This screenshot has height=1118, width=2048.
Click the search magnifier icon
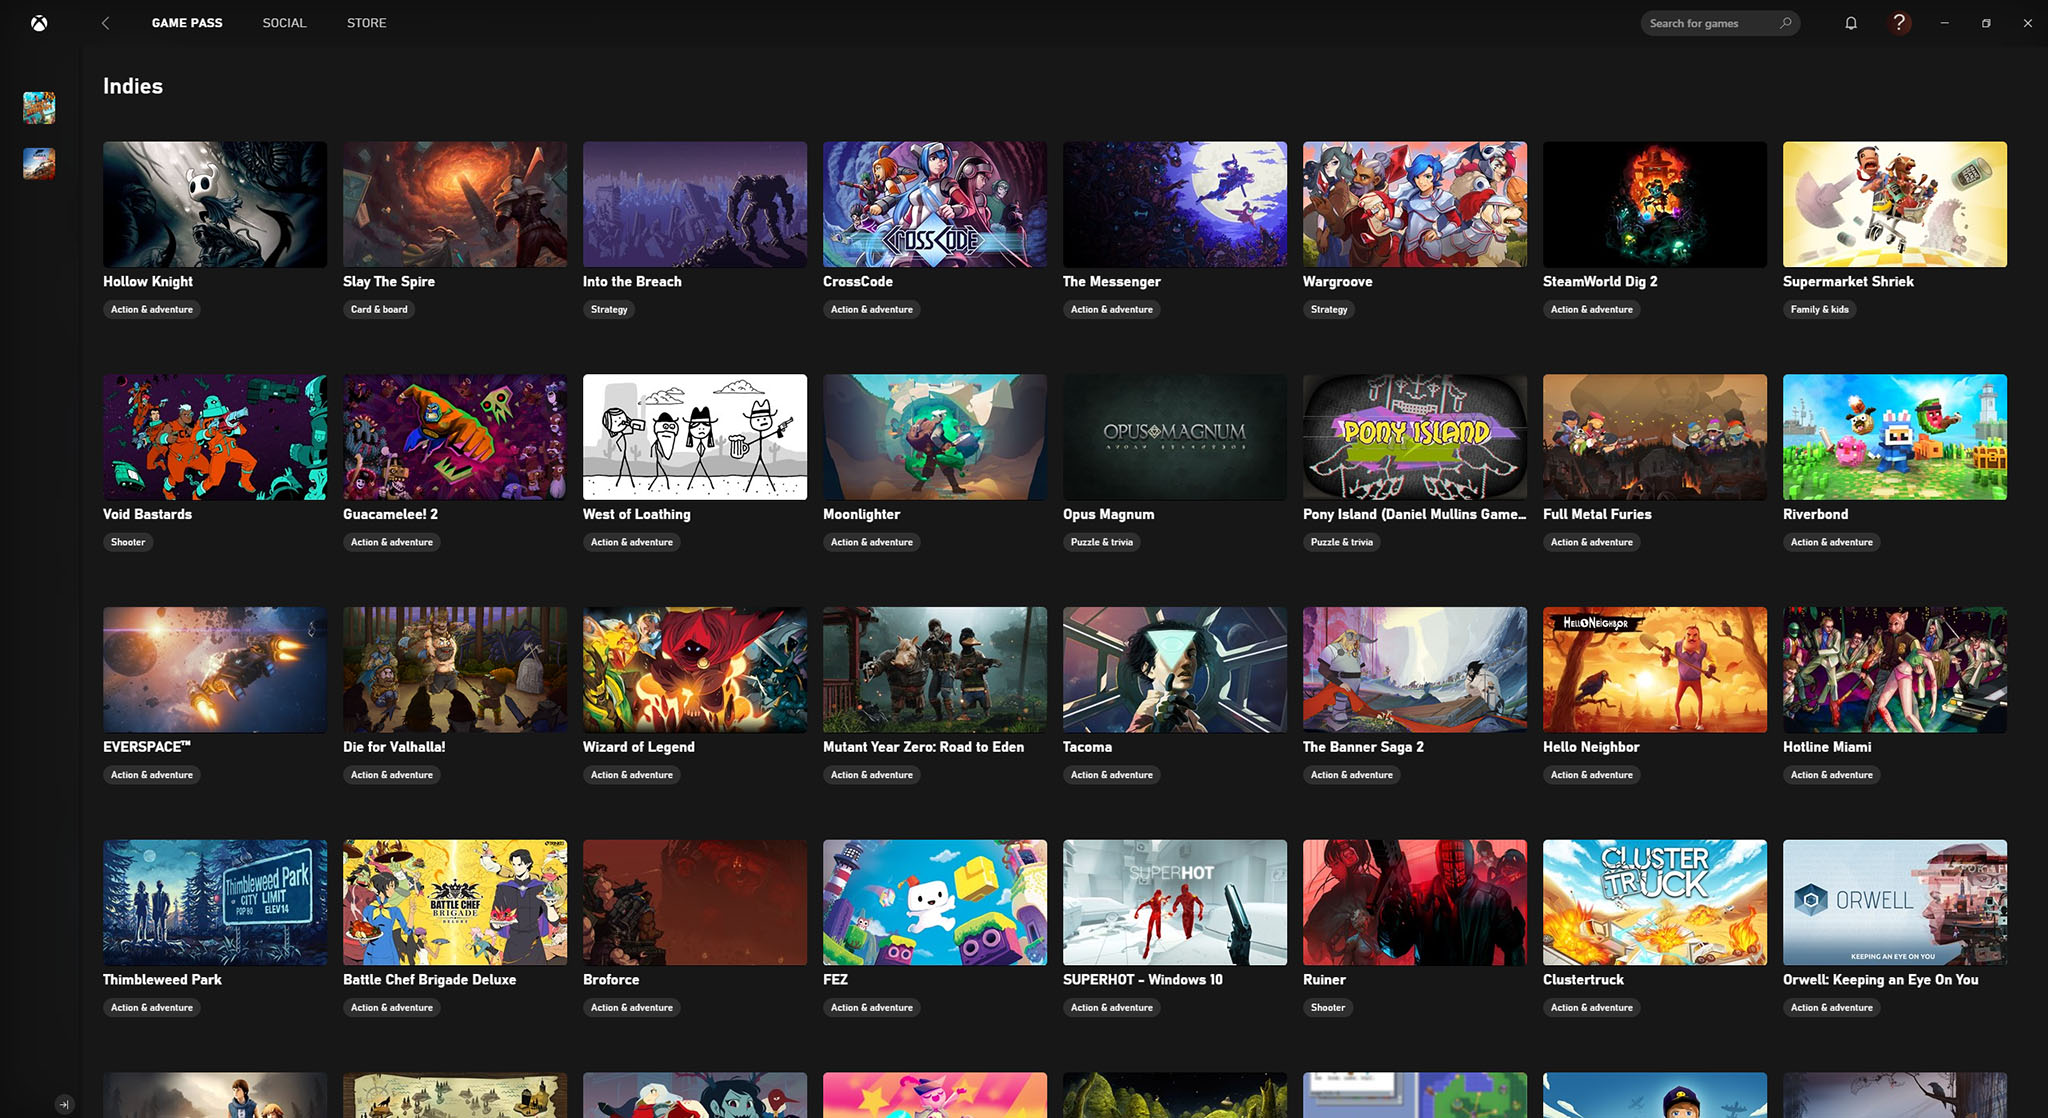tap(1785, 23)
